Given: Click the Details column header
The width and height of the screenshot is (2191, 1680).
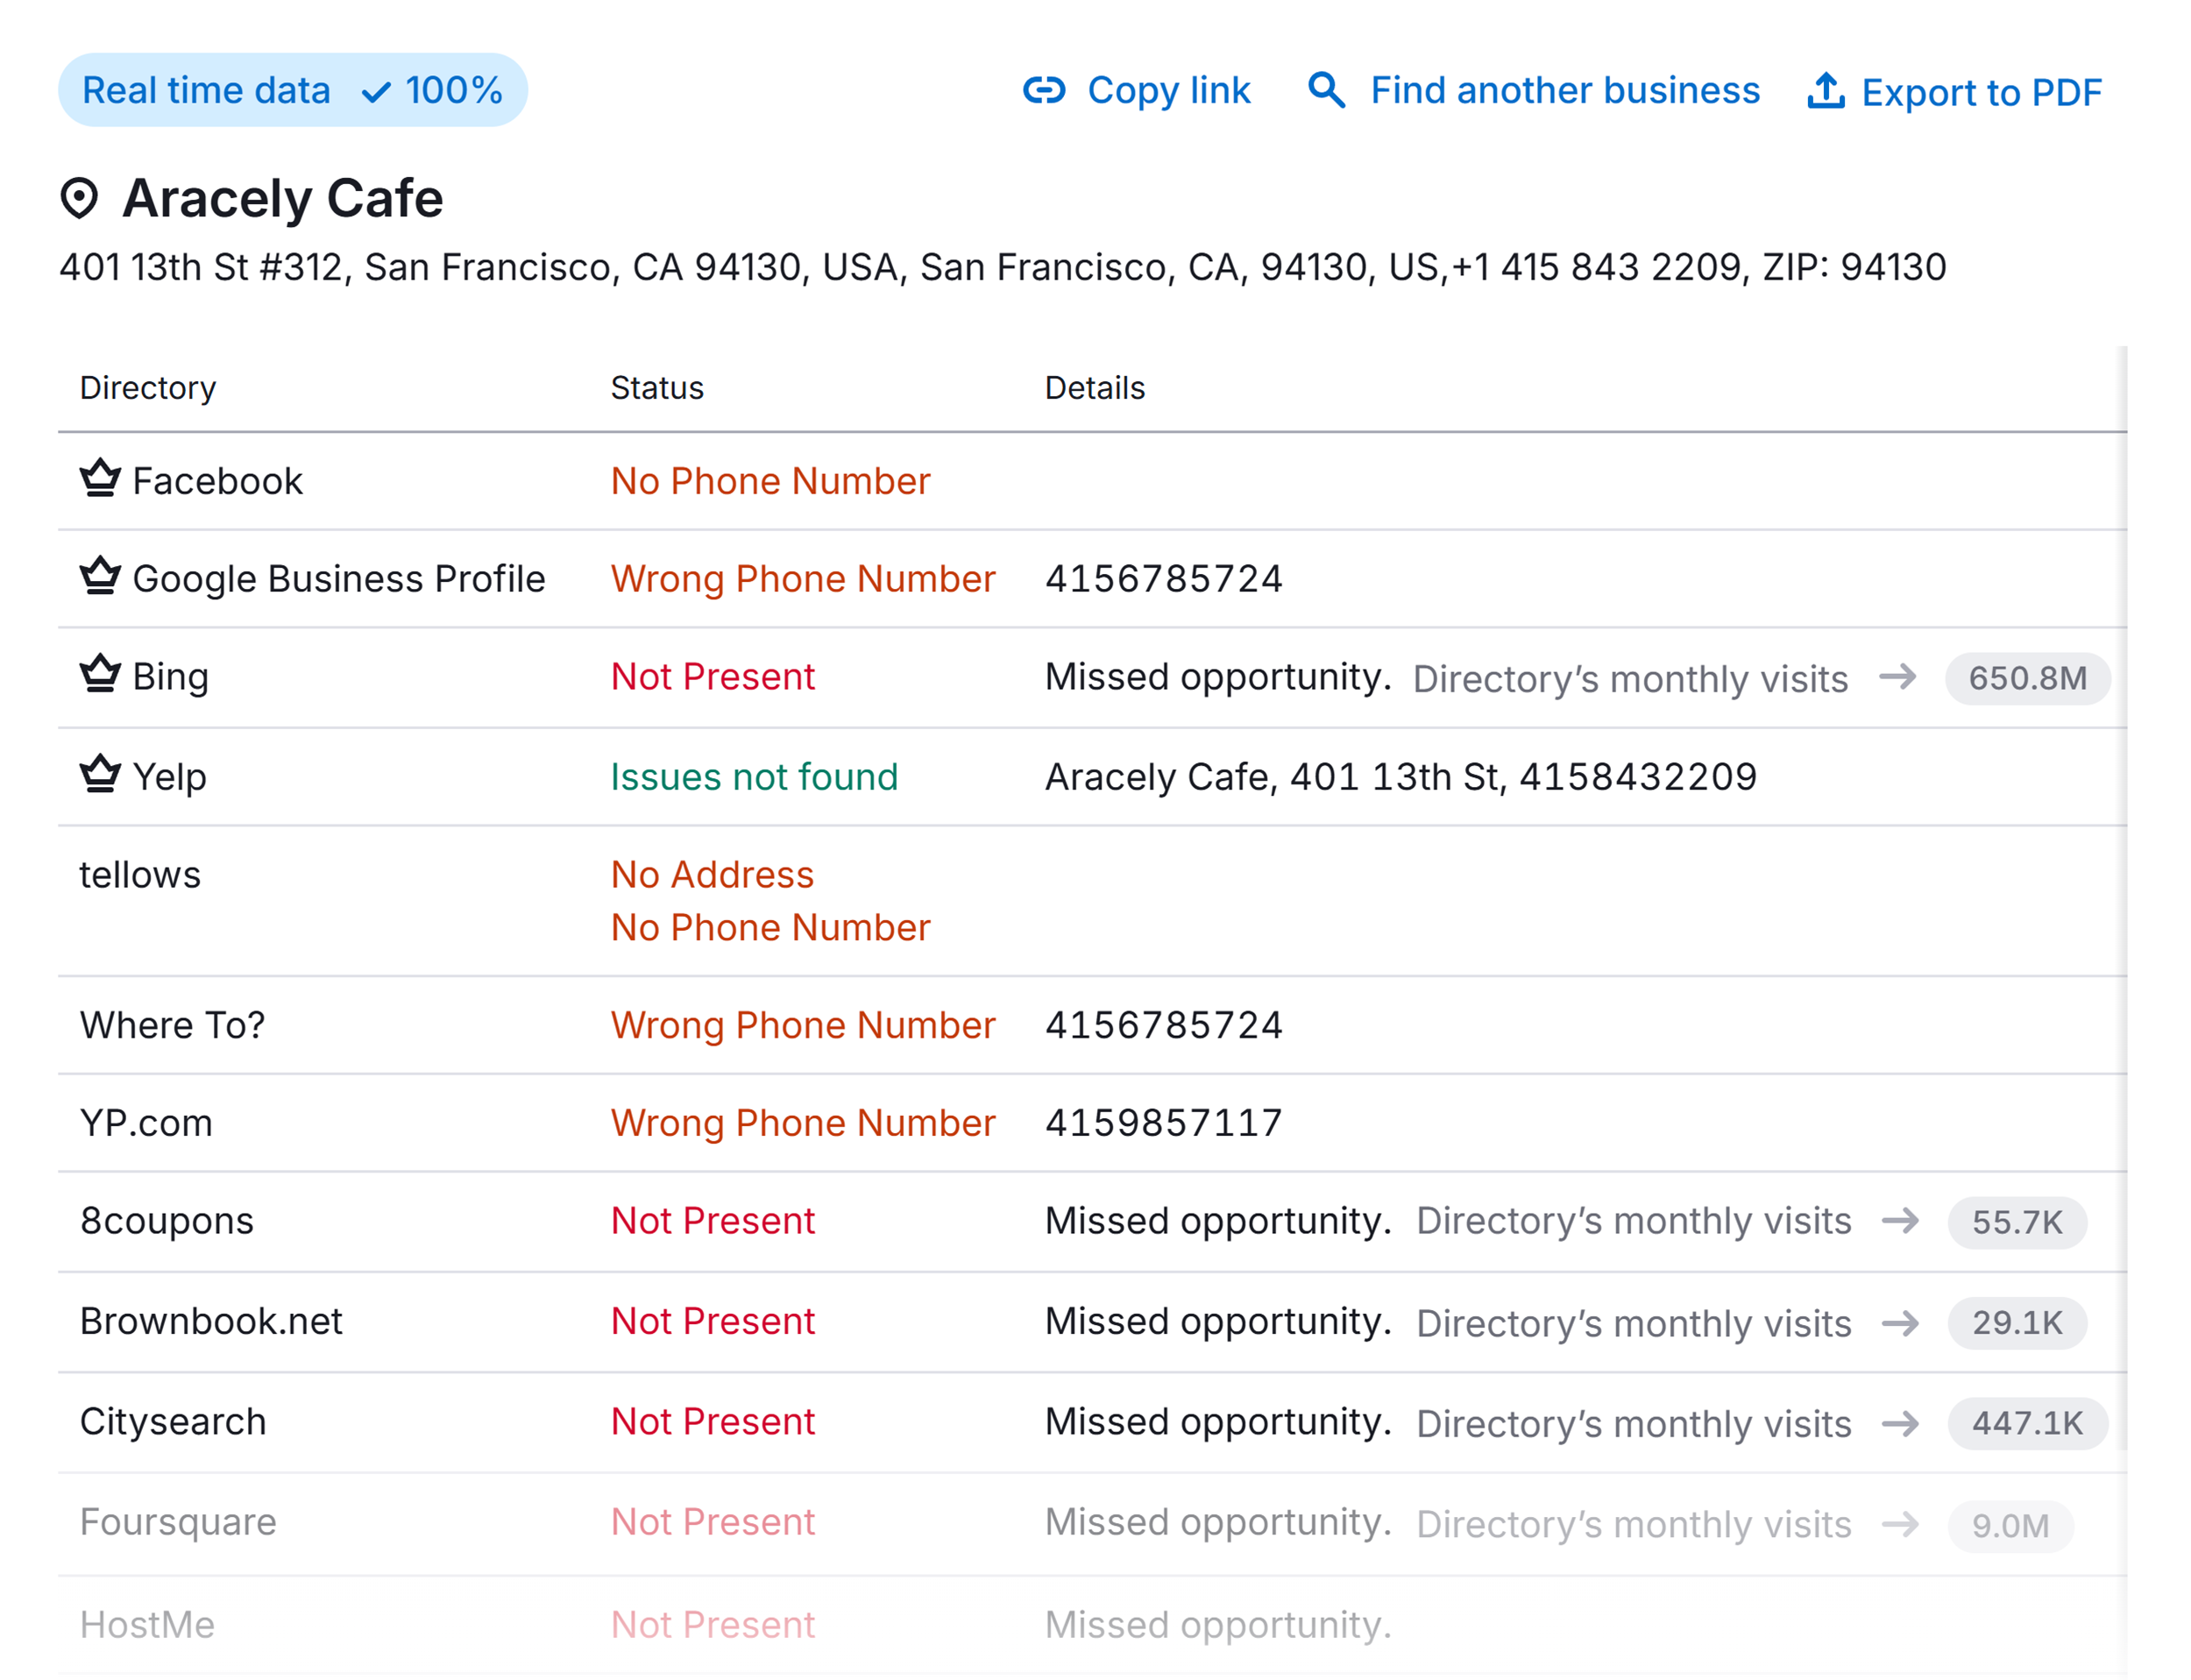Looking at the screenshot, I should click(x=1095, y=388).
